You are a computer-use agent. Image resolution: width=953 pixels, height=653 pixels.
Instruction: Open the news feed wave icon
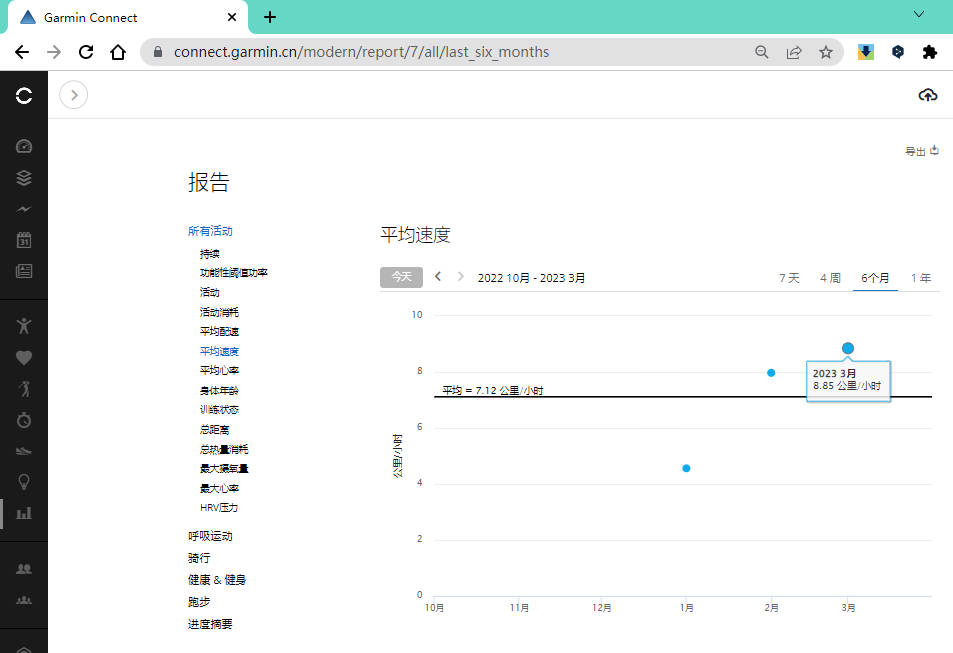tap(24, 209)
